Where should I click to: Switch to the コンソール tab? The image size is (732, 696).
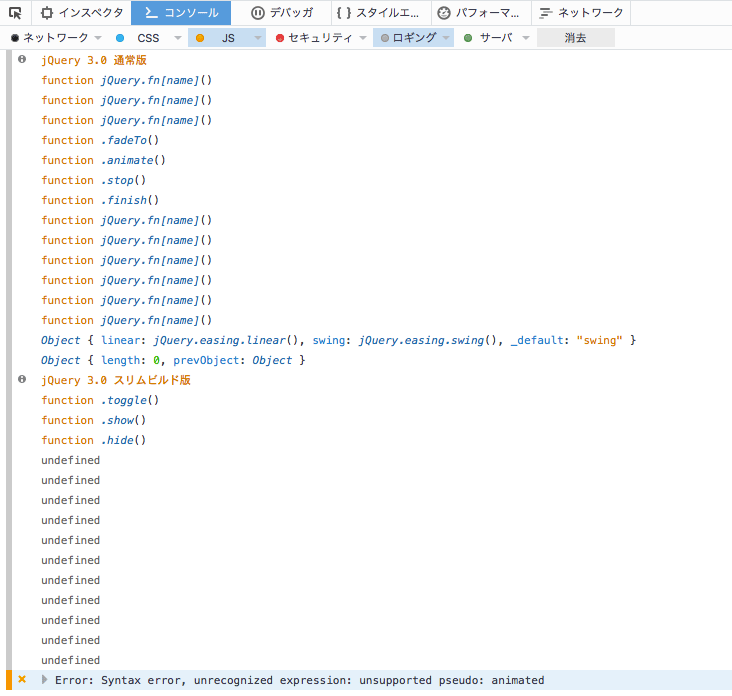[x=181, y=13]
